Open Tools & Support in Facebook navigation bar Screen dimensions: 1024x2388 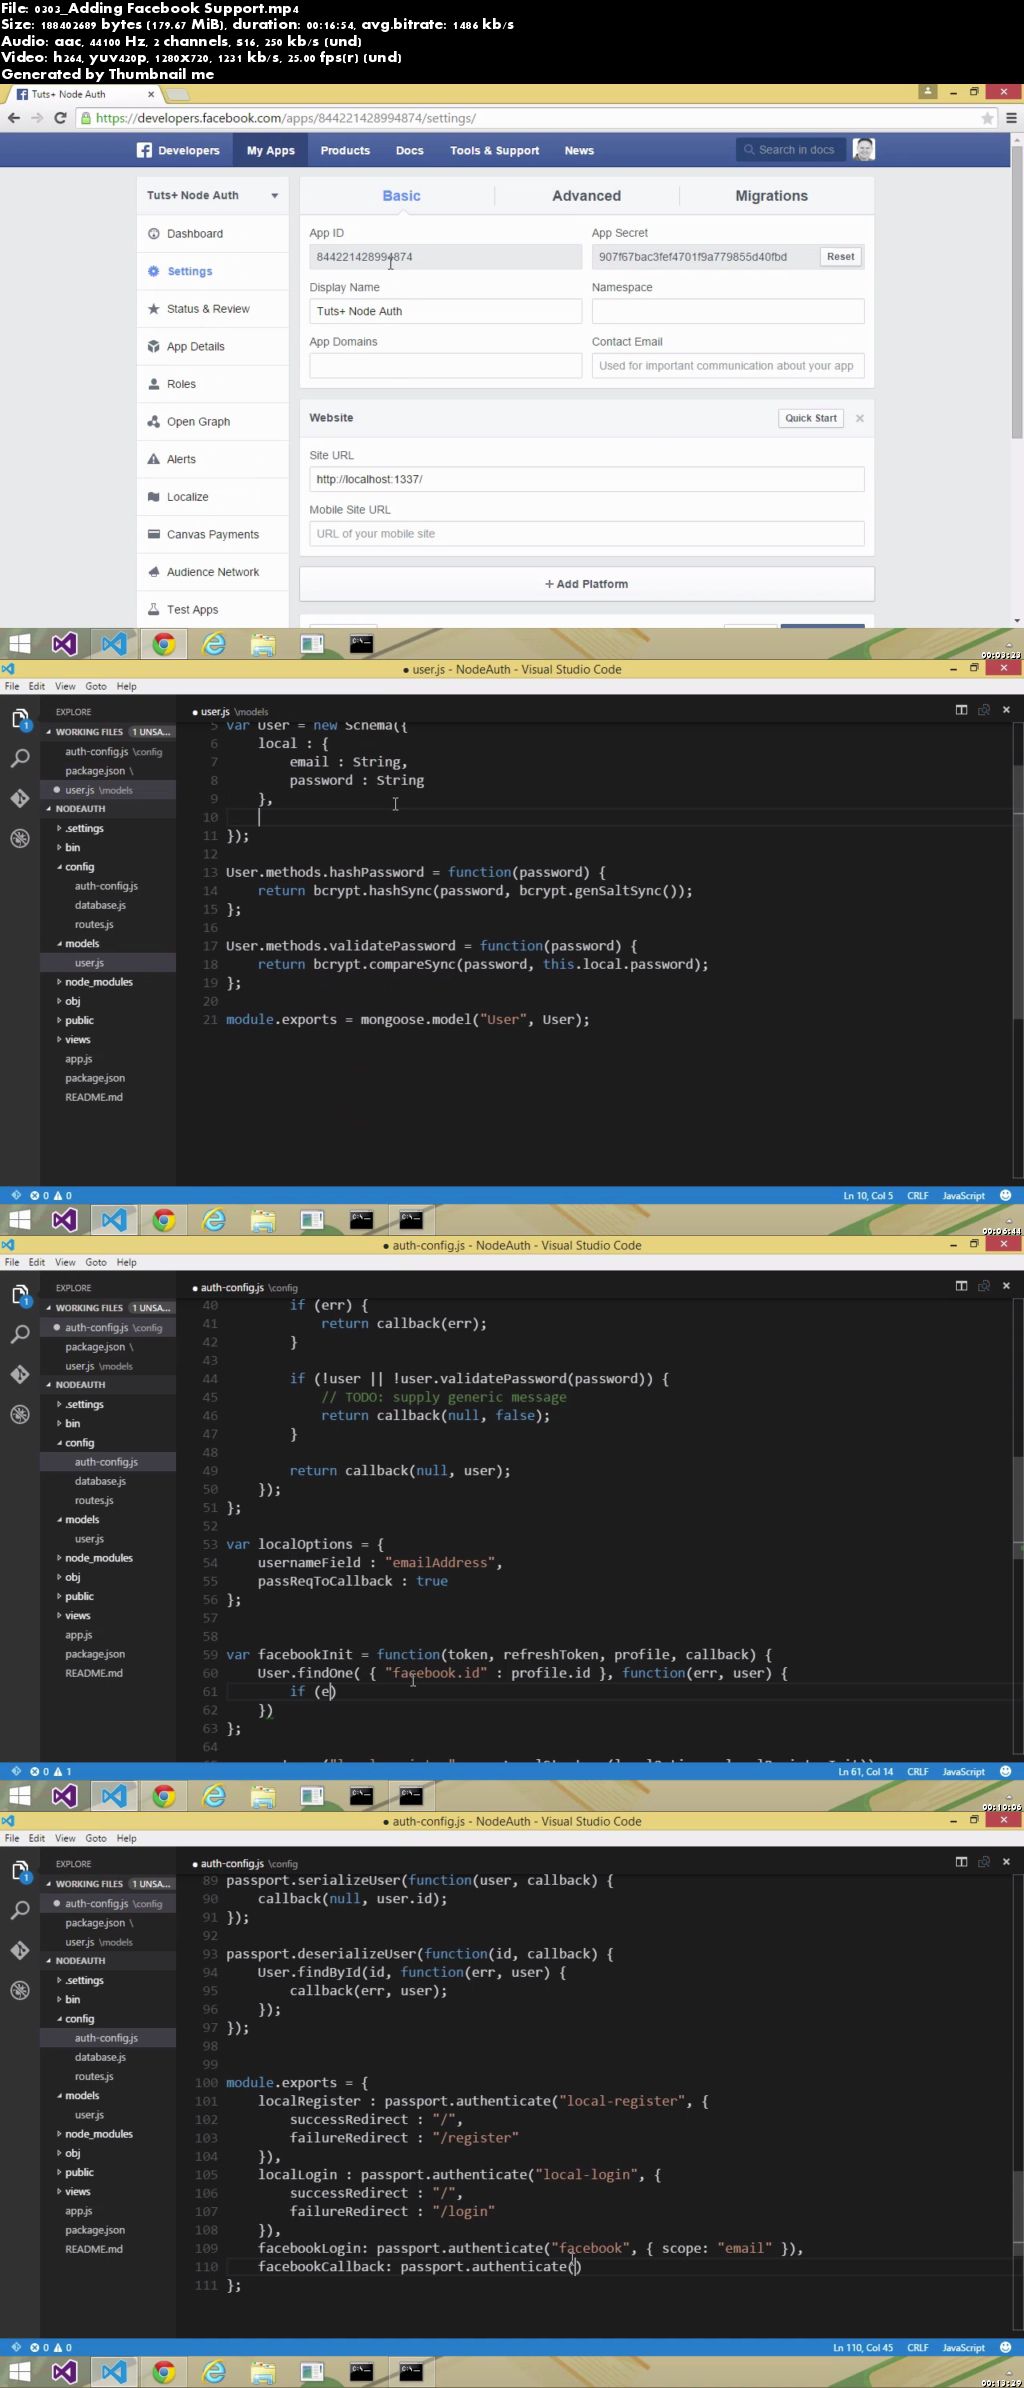point(494,150)
